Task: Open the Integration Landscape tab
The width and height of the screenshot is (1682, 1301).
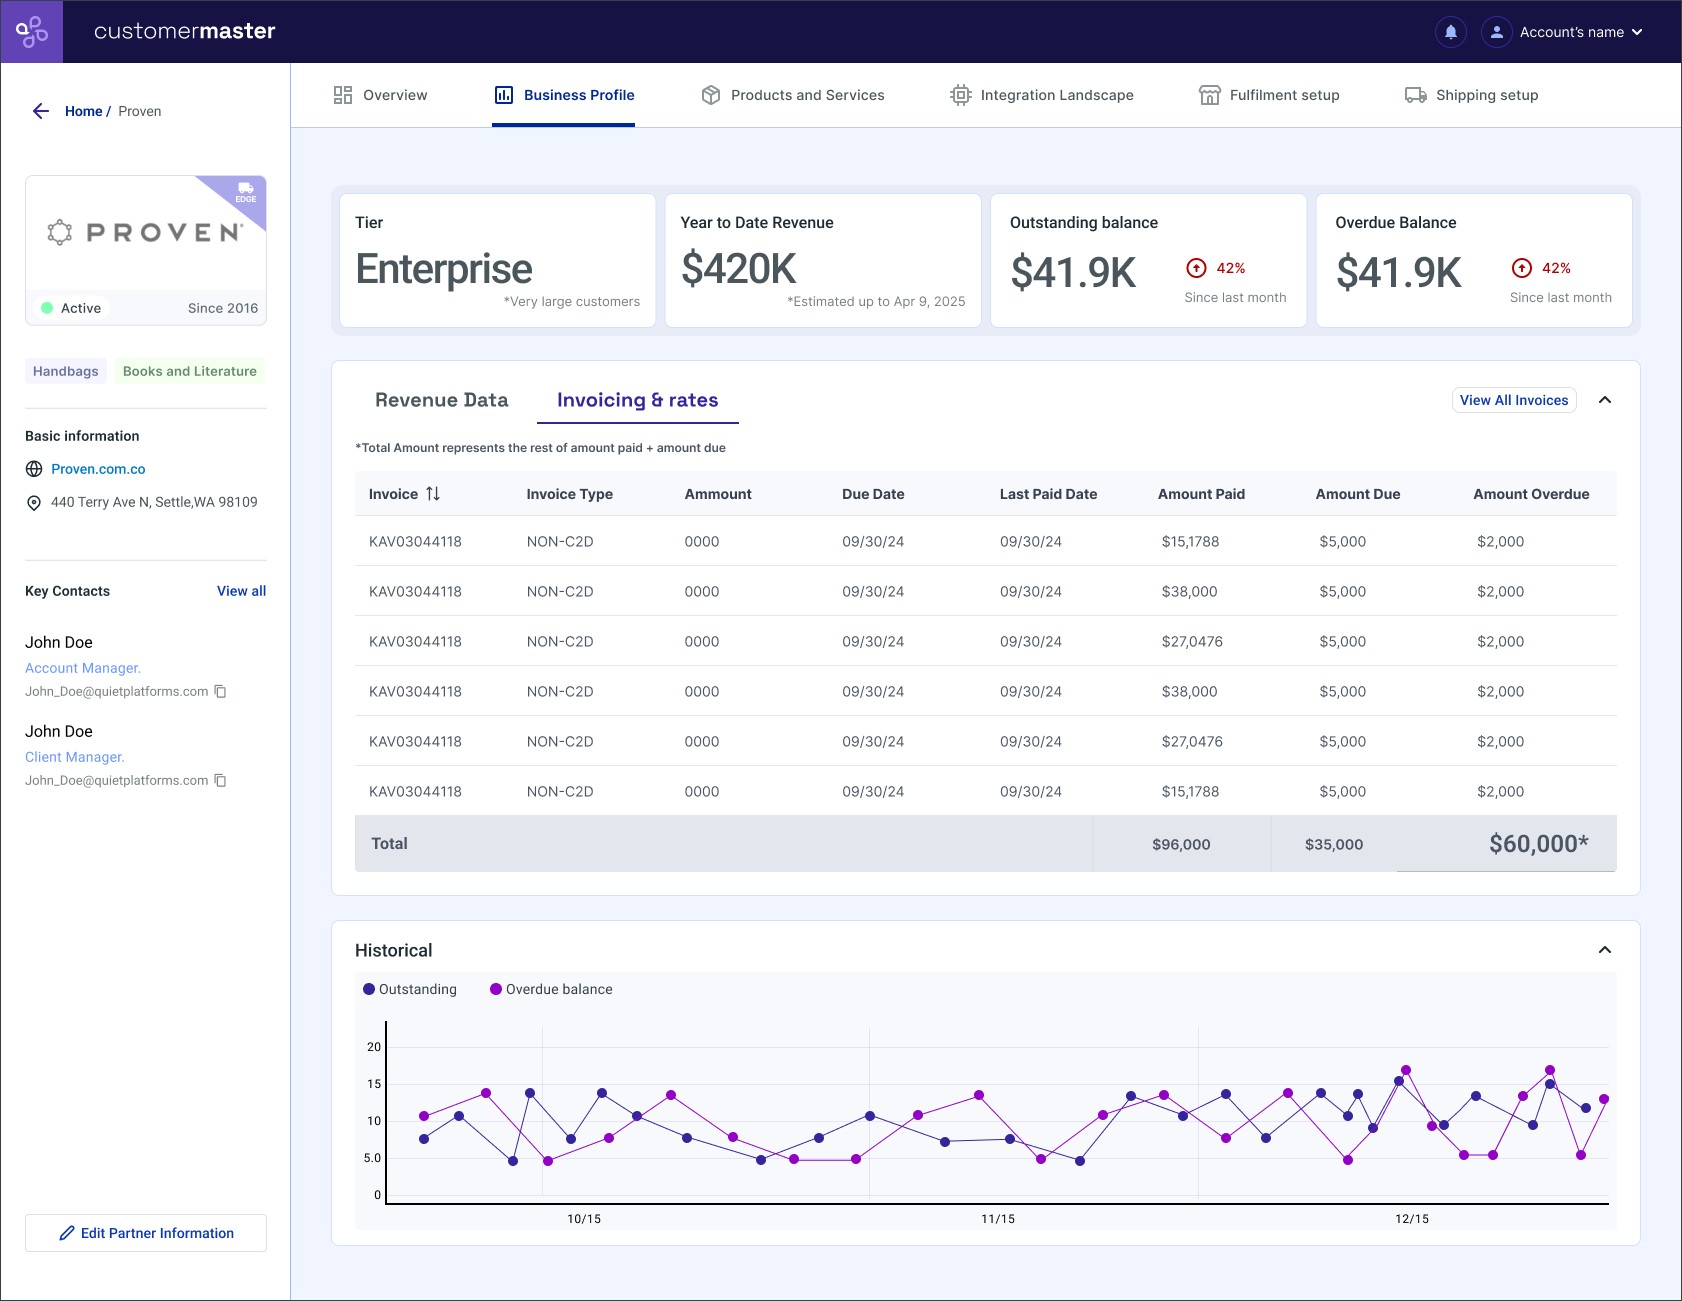Action: coord(1042,95)
